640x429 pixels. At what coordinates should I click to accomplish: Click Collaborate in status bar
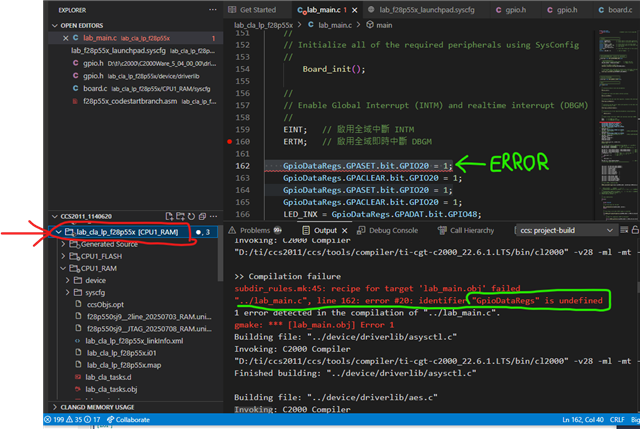coord(129,420)
